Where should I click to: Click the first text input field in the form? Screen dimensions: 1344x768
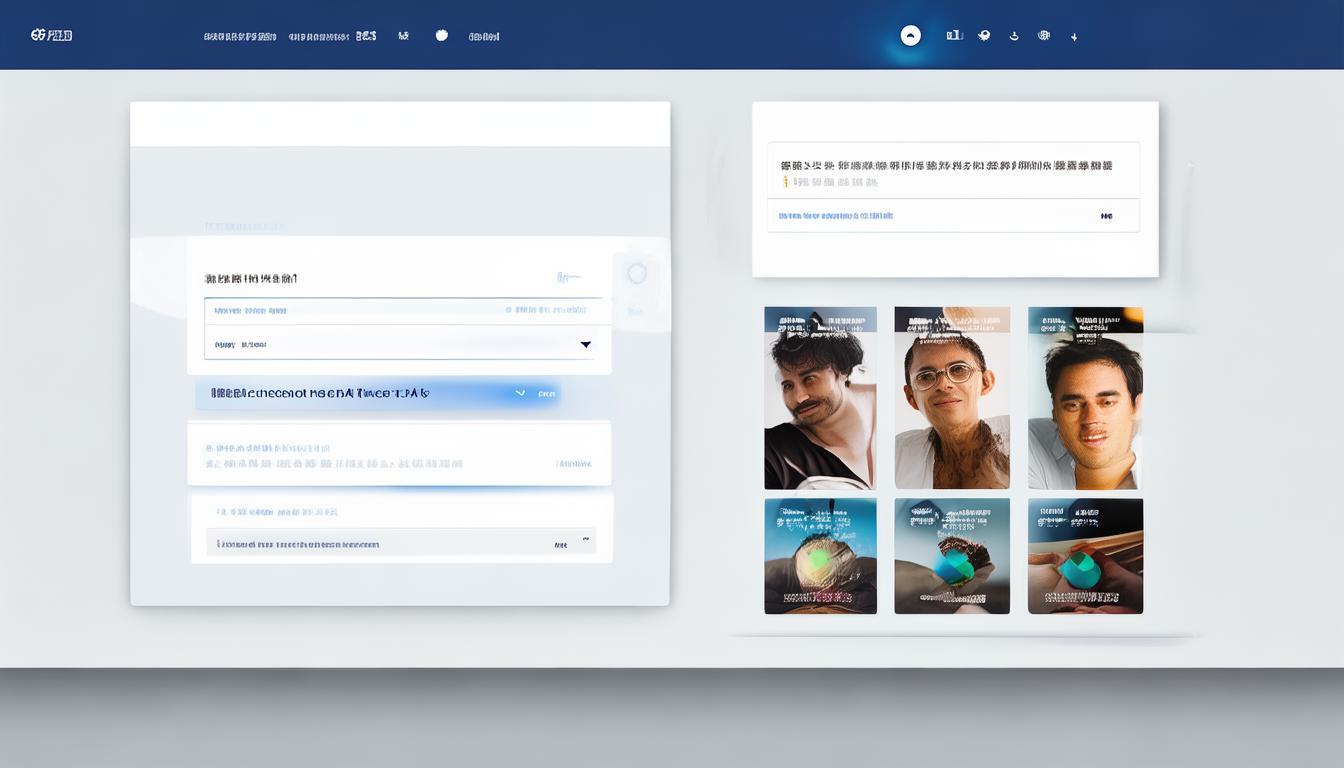[x=402, y=311]
